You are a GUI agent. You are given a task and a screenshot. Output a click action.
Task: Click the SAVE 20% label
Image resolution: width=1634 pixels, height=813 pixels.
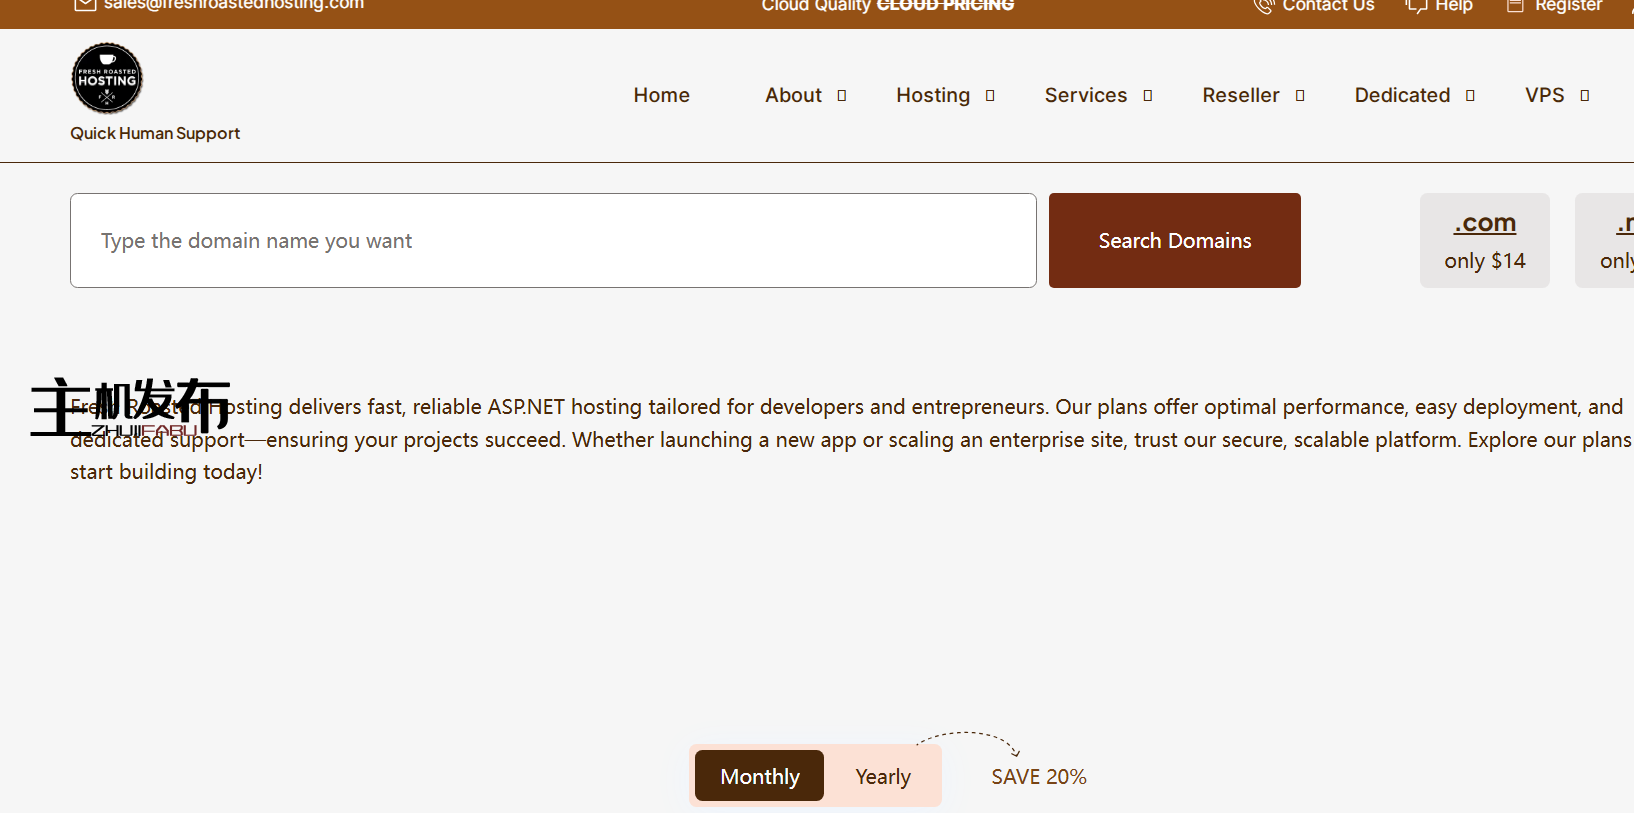[x=1038, y=777]
